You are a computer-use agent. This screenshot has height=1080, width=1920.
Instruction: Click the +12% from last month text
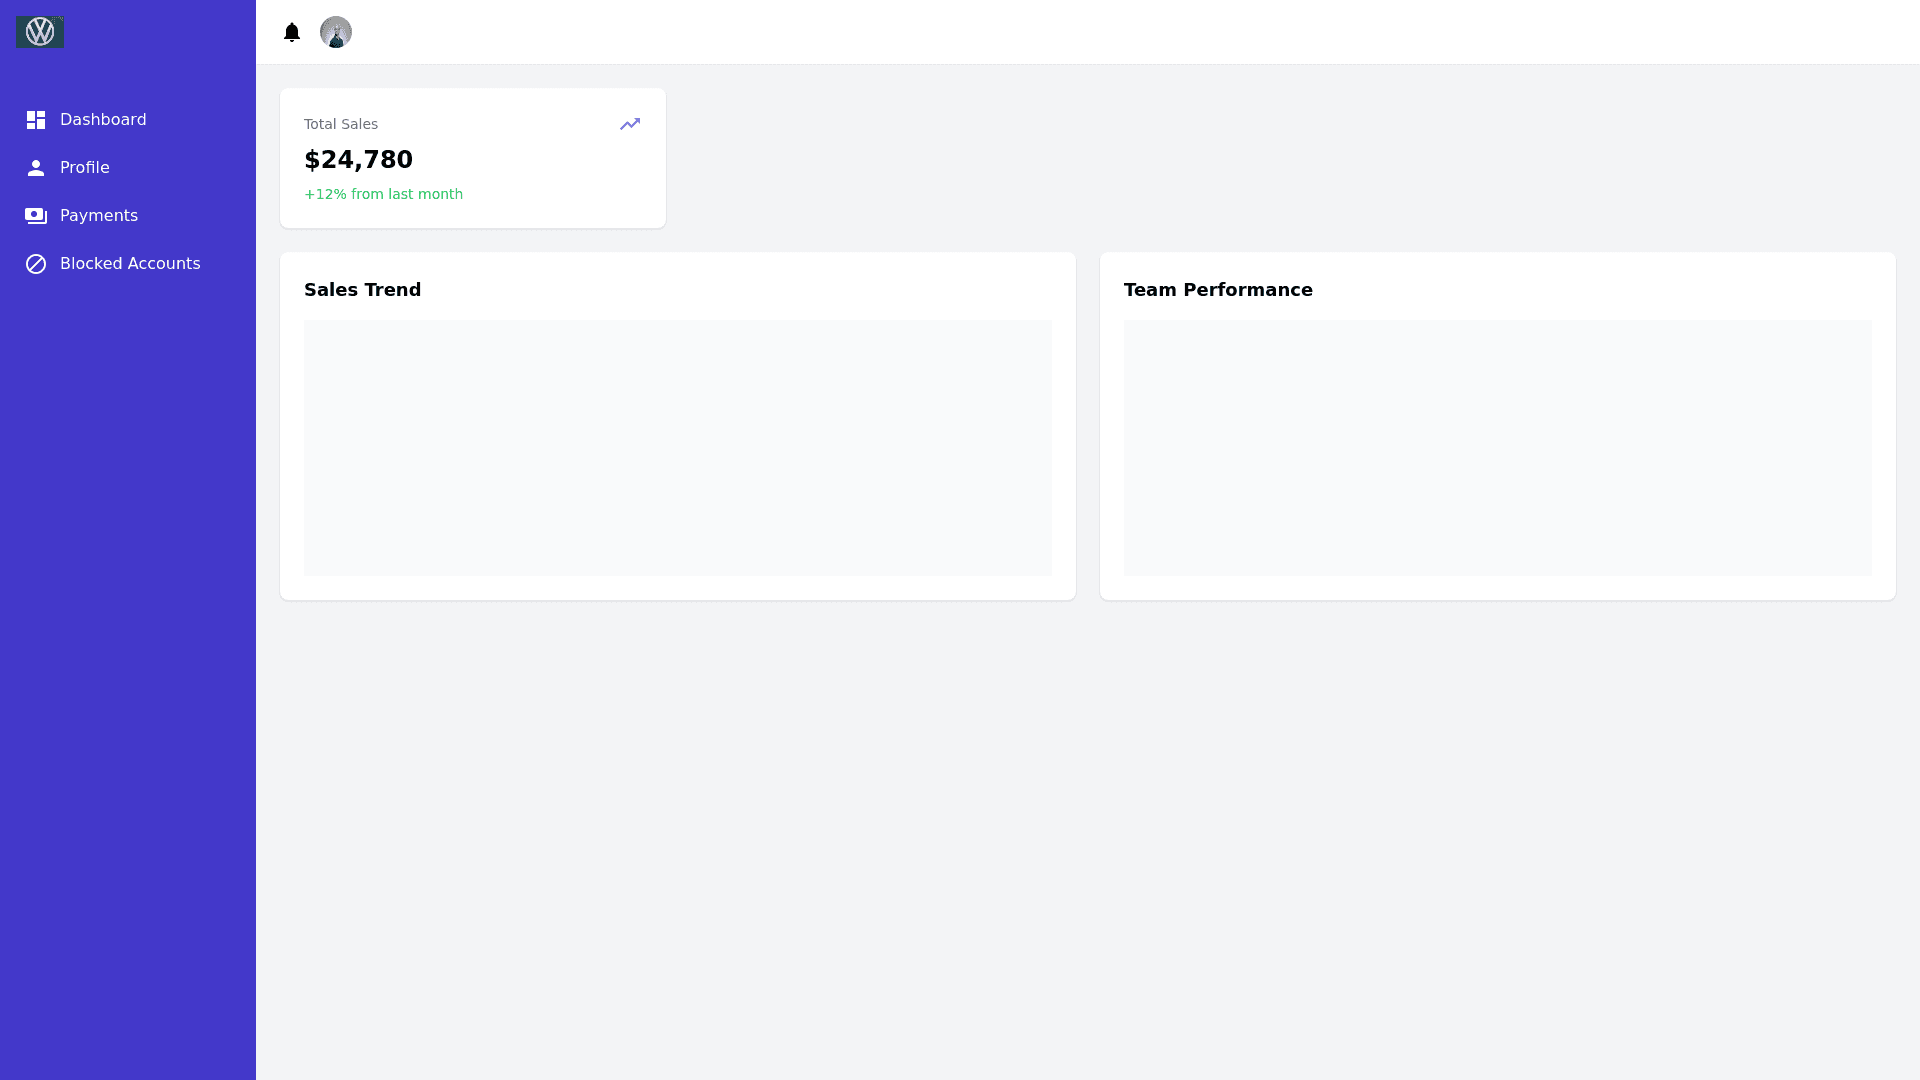(383, 194)
